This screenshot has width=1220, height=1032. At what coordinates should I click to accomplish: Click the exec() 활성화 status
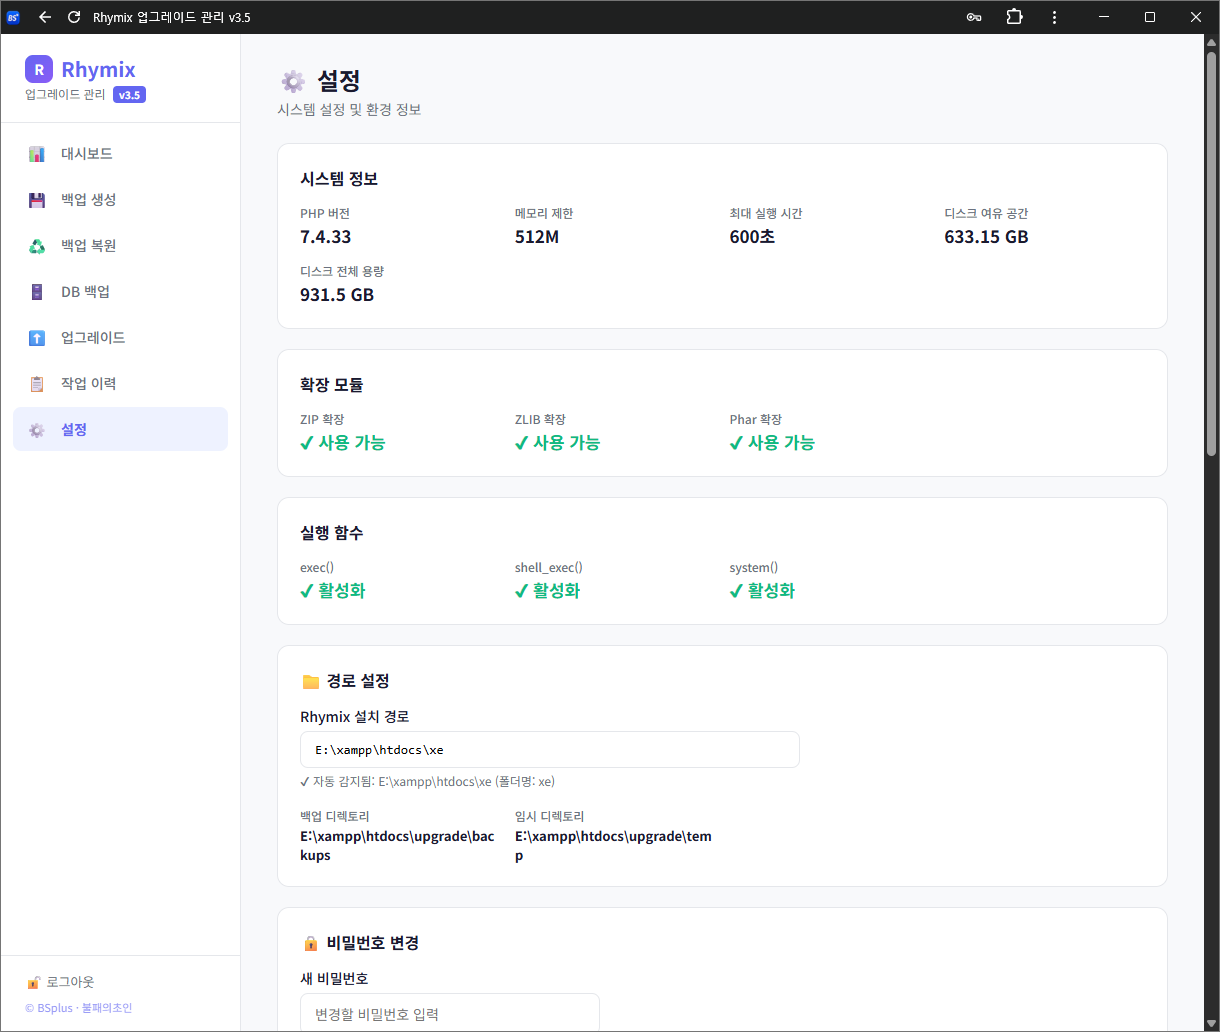coord(333,591)
